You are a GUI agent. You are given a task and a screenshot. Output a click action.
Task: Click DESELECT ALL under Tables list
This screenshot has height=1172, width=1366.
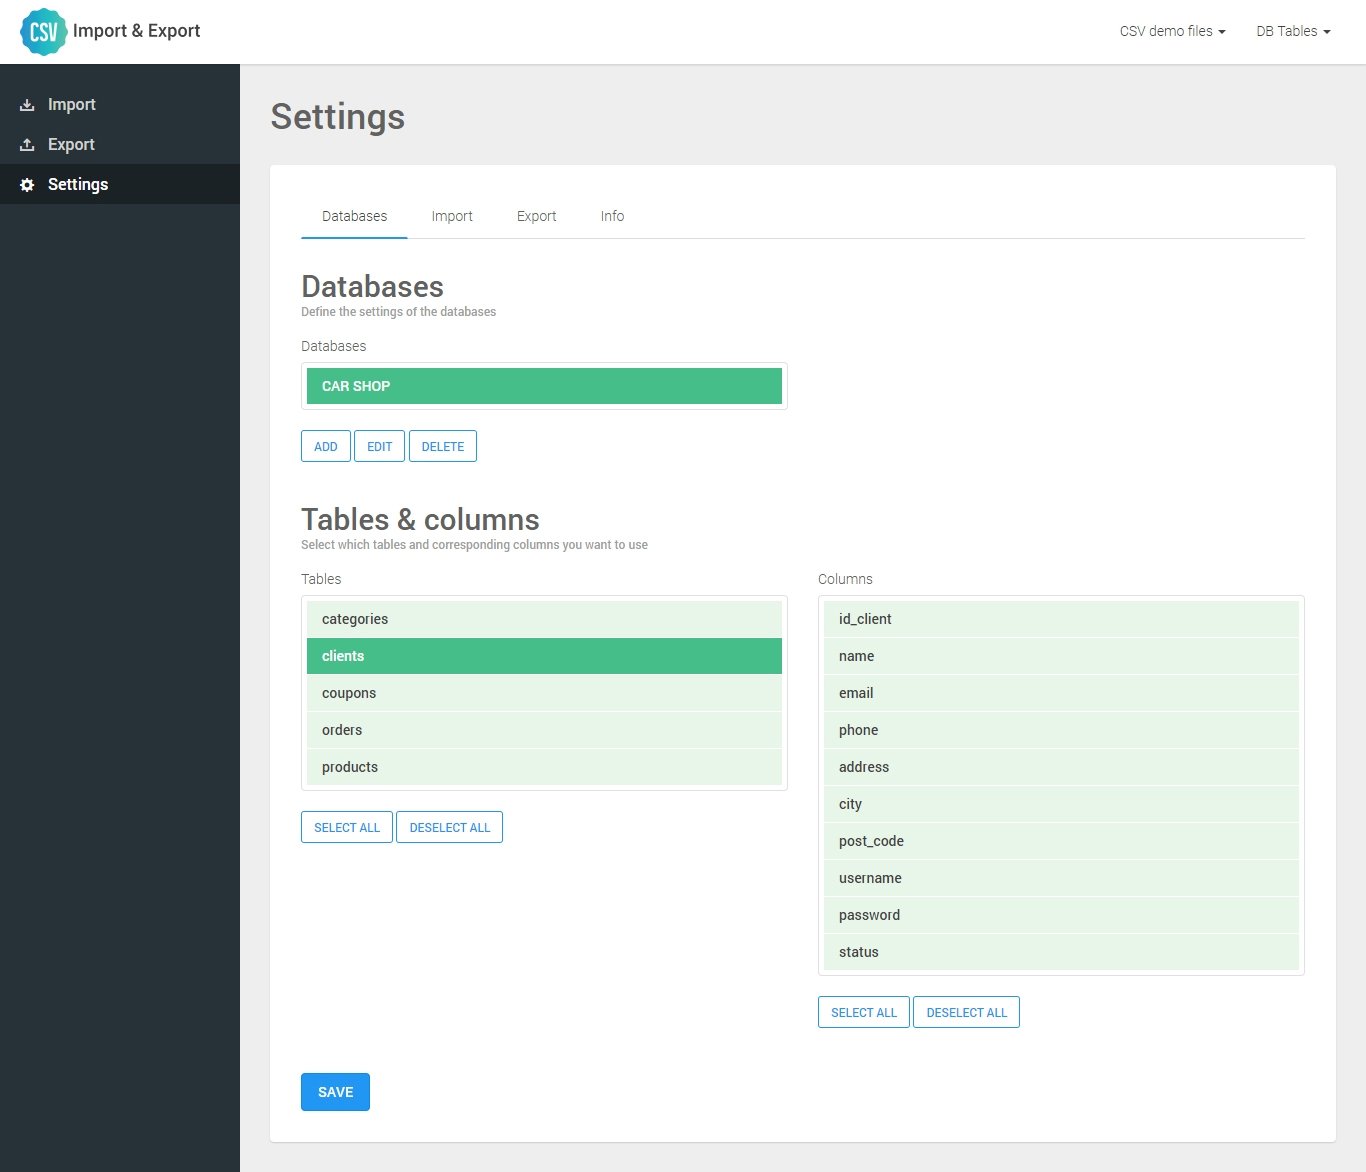point(449,828)
